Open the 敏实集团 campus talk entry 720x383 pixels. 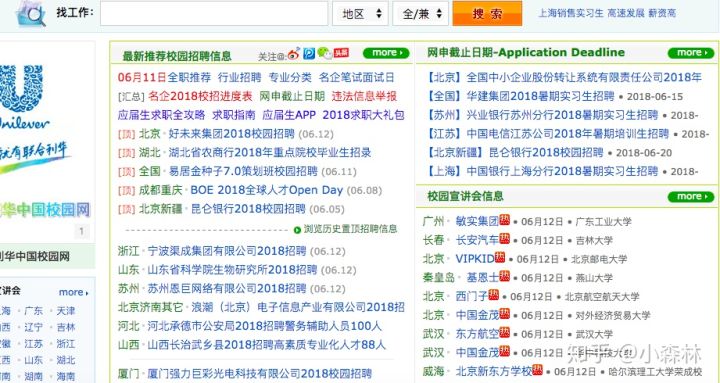click(x=477, y=221)
